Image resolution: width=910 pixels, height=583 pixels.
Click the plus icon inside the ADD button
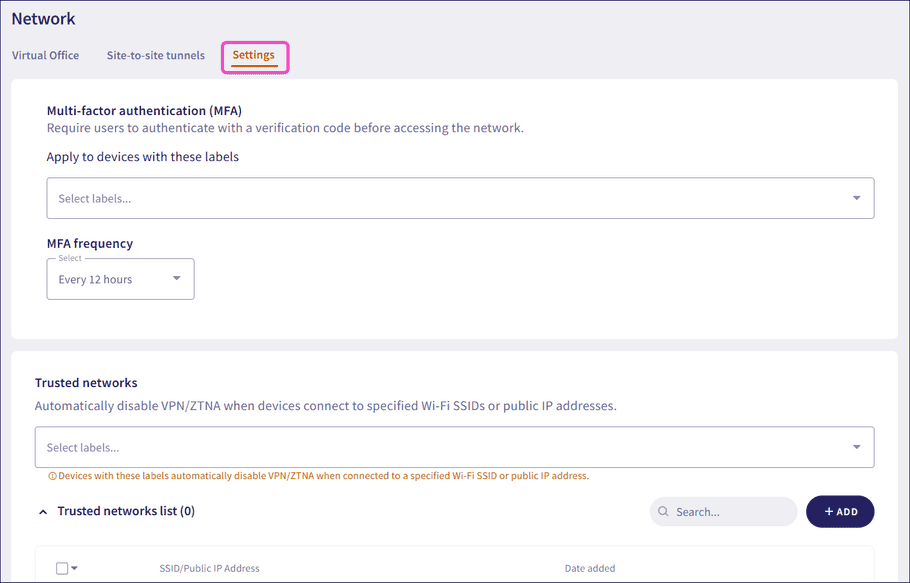826,511
